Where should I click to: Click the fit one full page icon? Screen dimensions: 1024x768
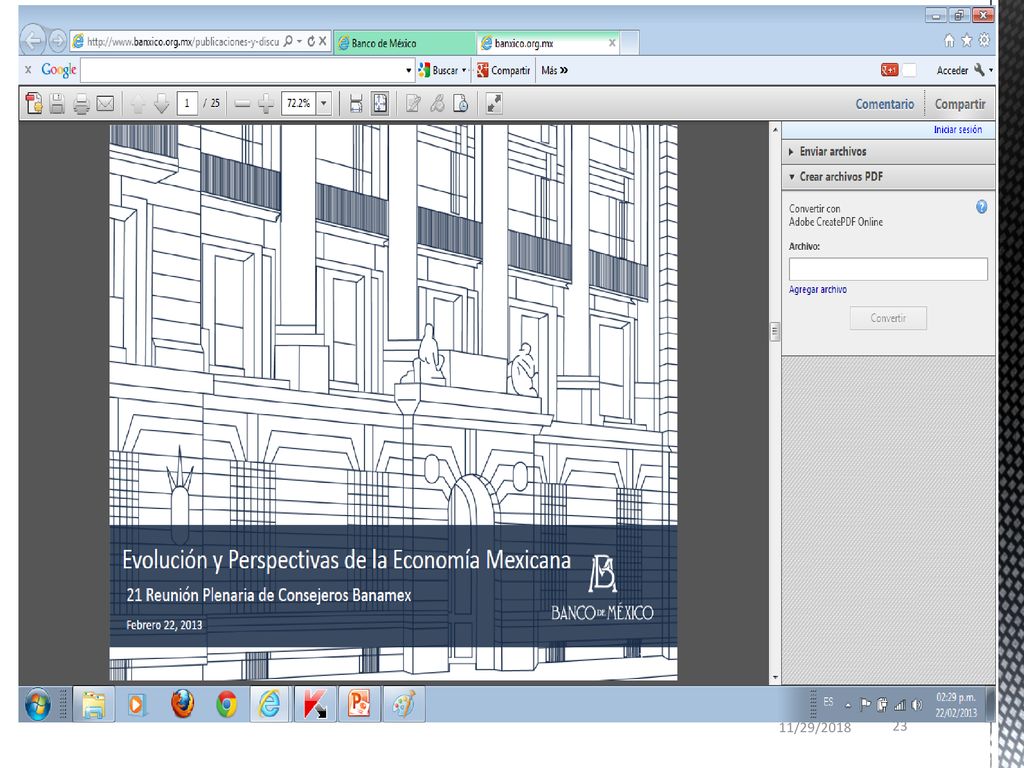coord(380,103)
